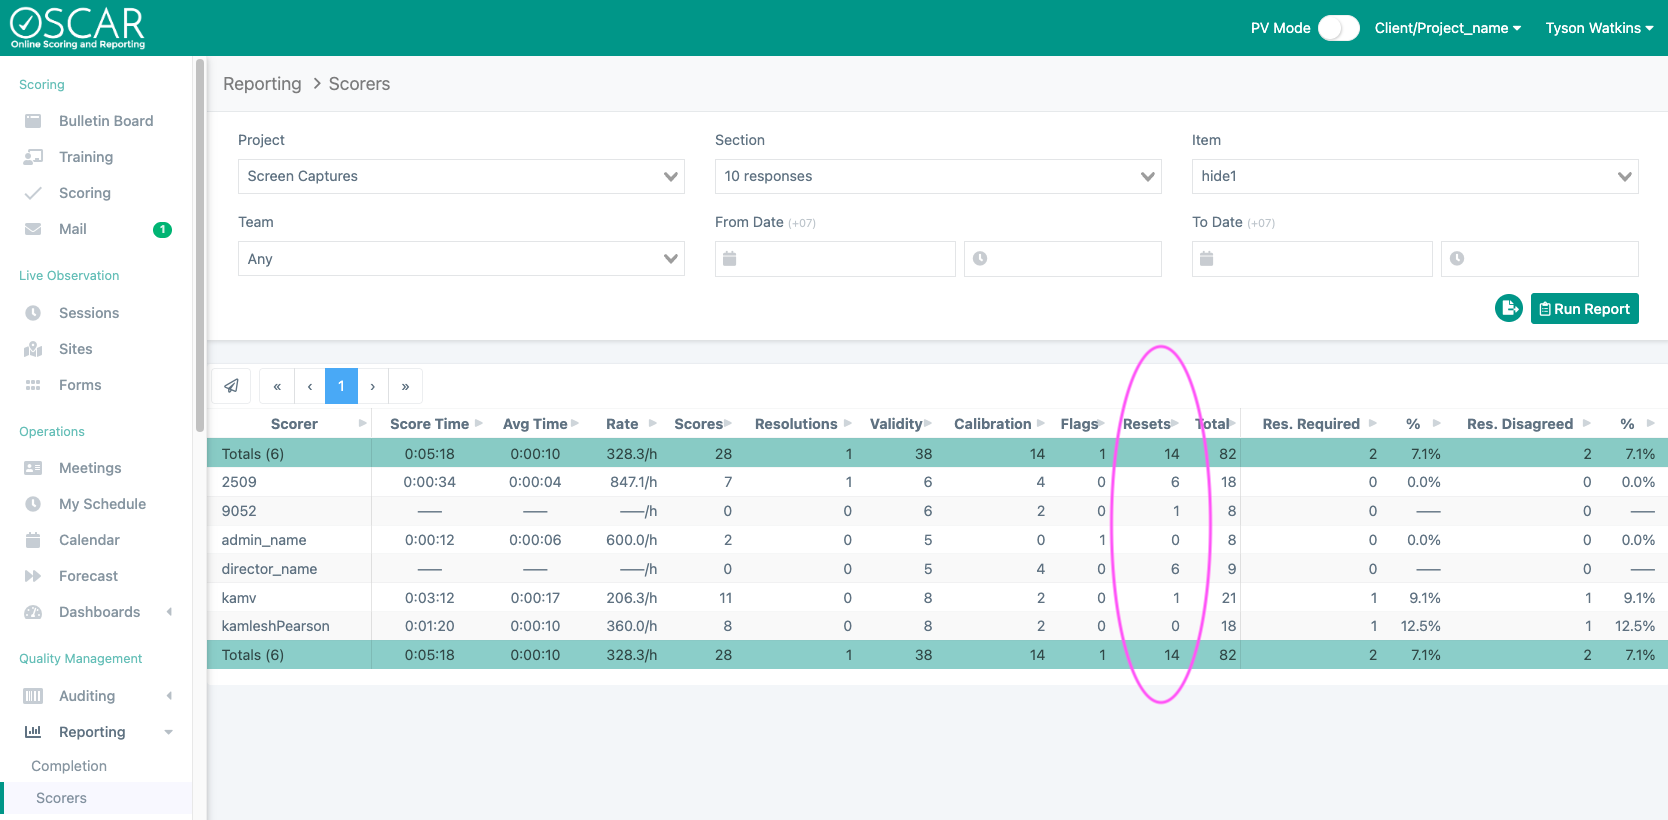The image size is (1668, 820).
Task: Select Completion under Reporting
Action: 69,766
